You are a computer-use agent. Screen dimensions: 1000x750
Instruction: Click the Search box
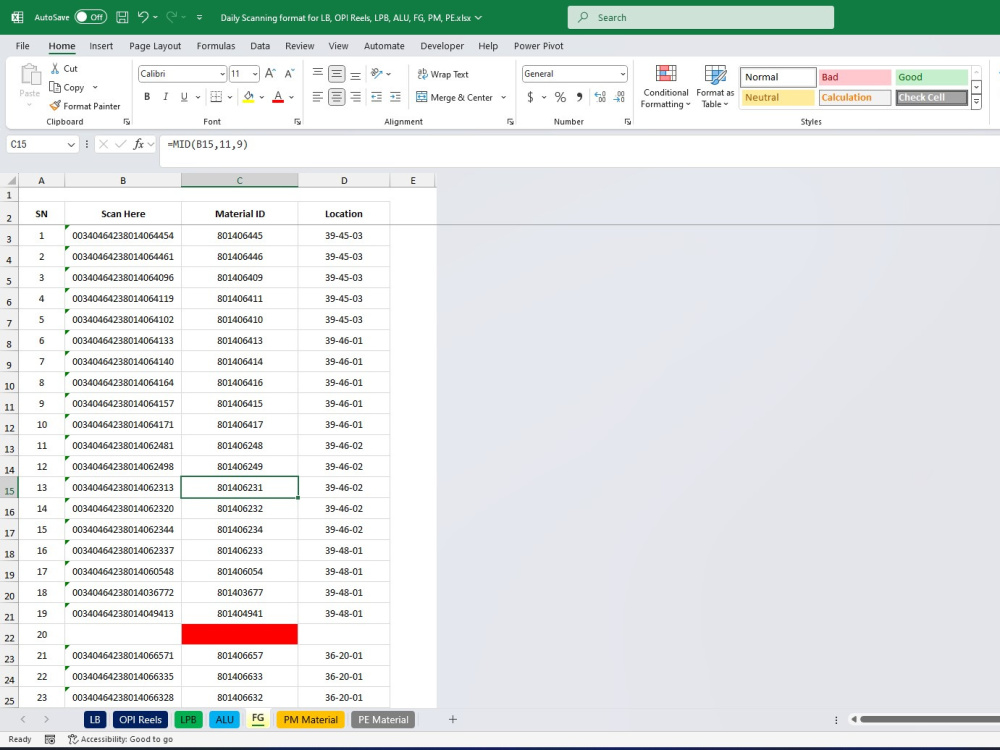[700, 17]
